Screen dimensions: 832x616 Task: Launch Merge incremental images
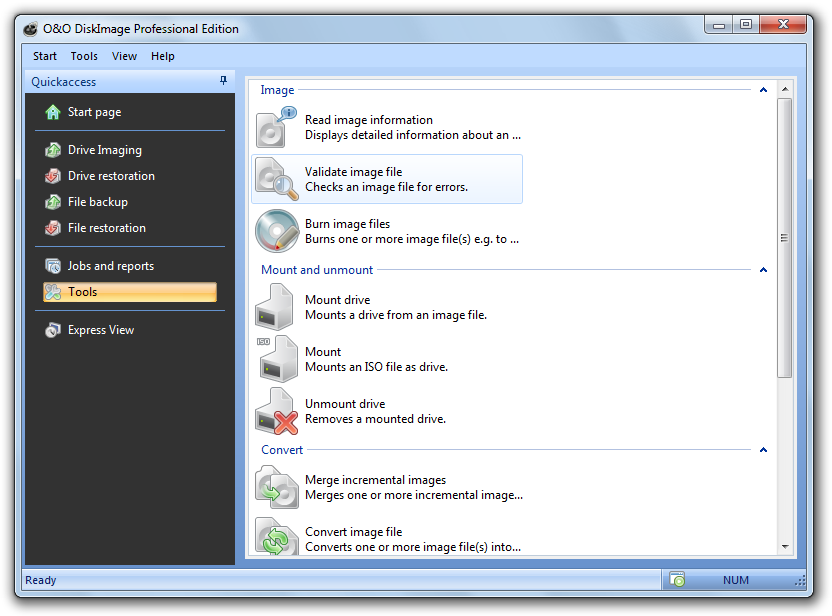(378, 487)
